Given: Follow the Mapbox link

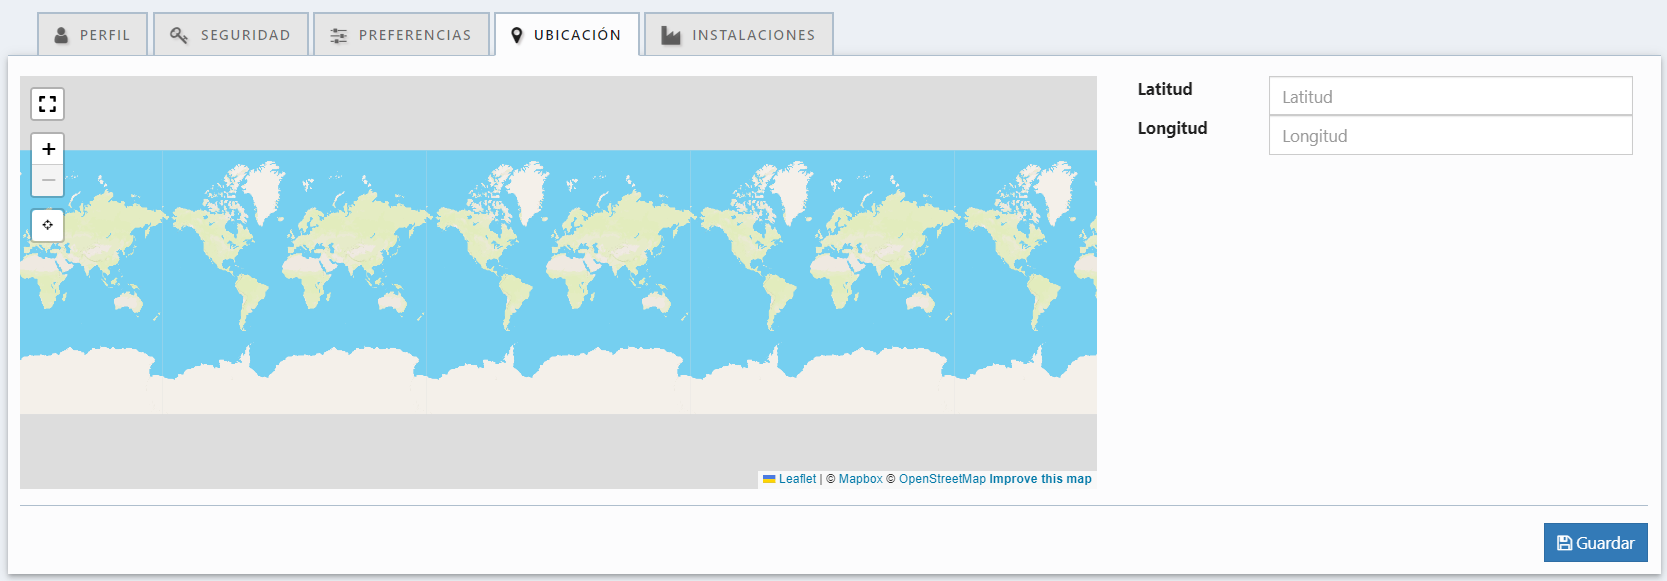Looking at the screenshot, I should (x=860, y=479).
